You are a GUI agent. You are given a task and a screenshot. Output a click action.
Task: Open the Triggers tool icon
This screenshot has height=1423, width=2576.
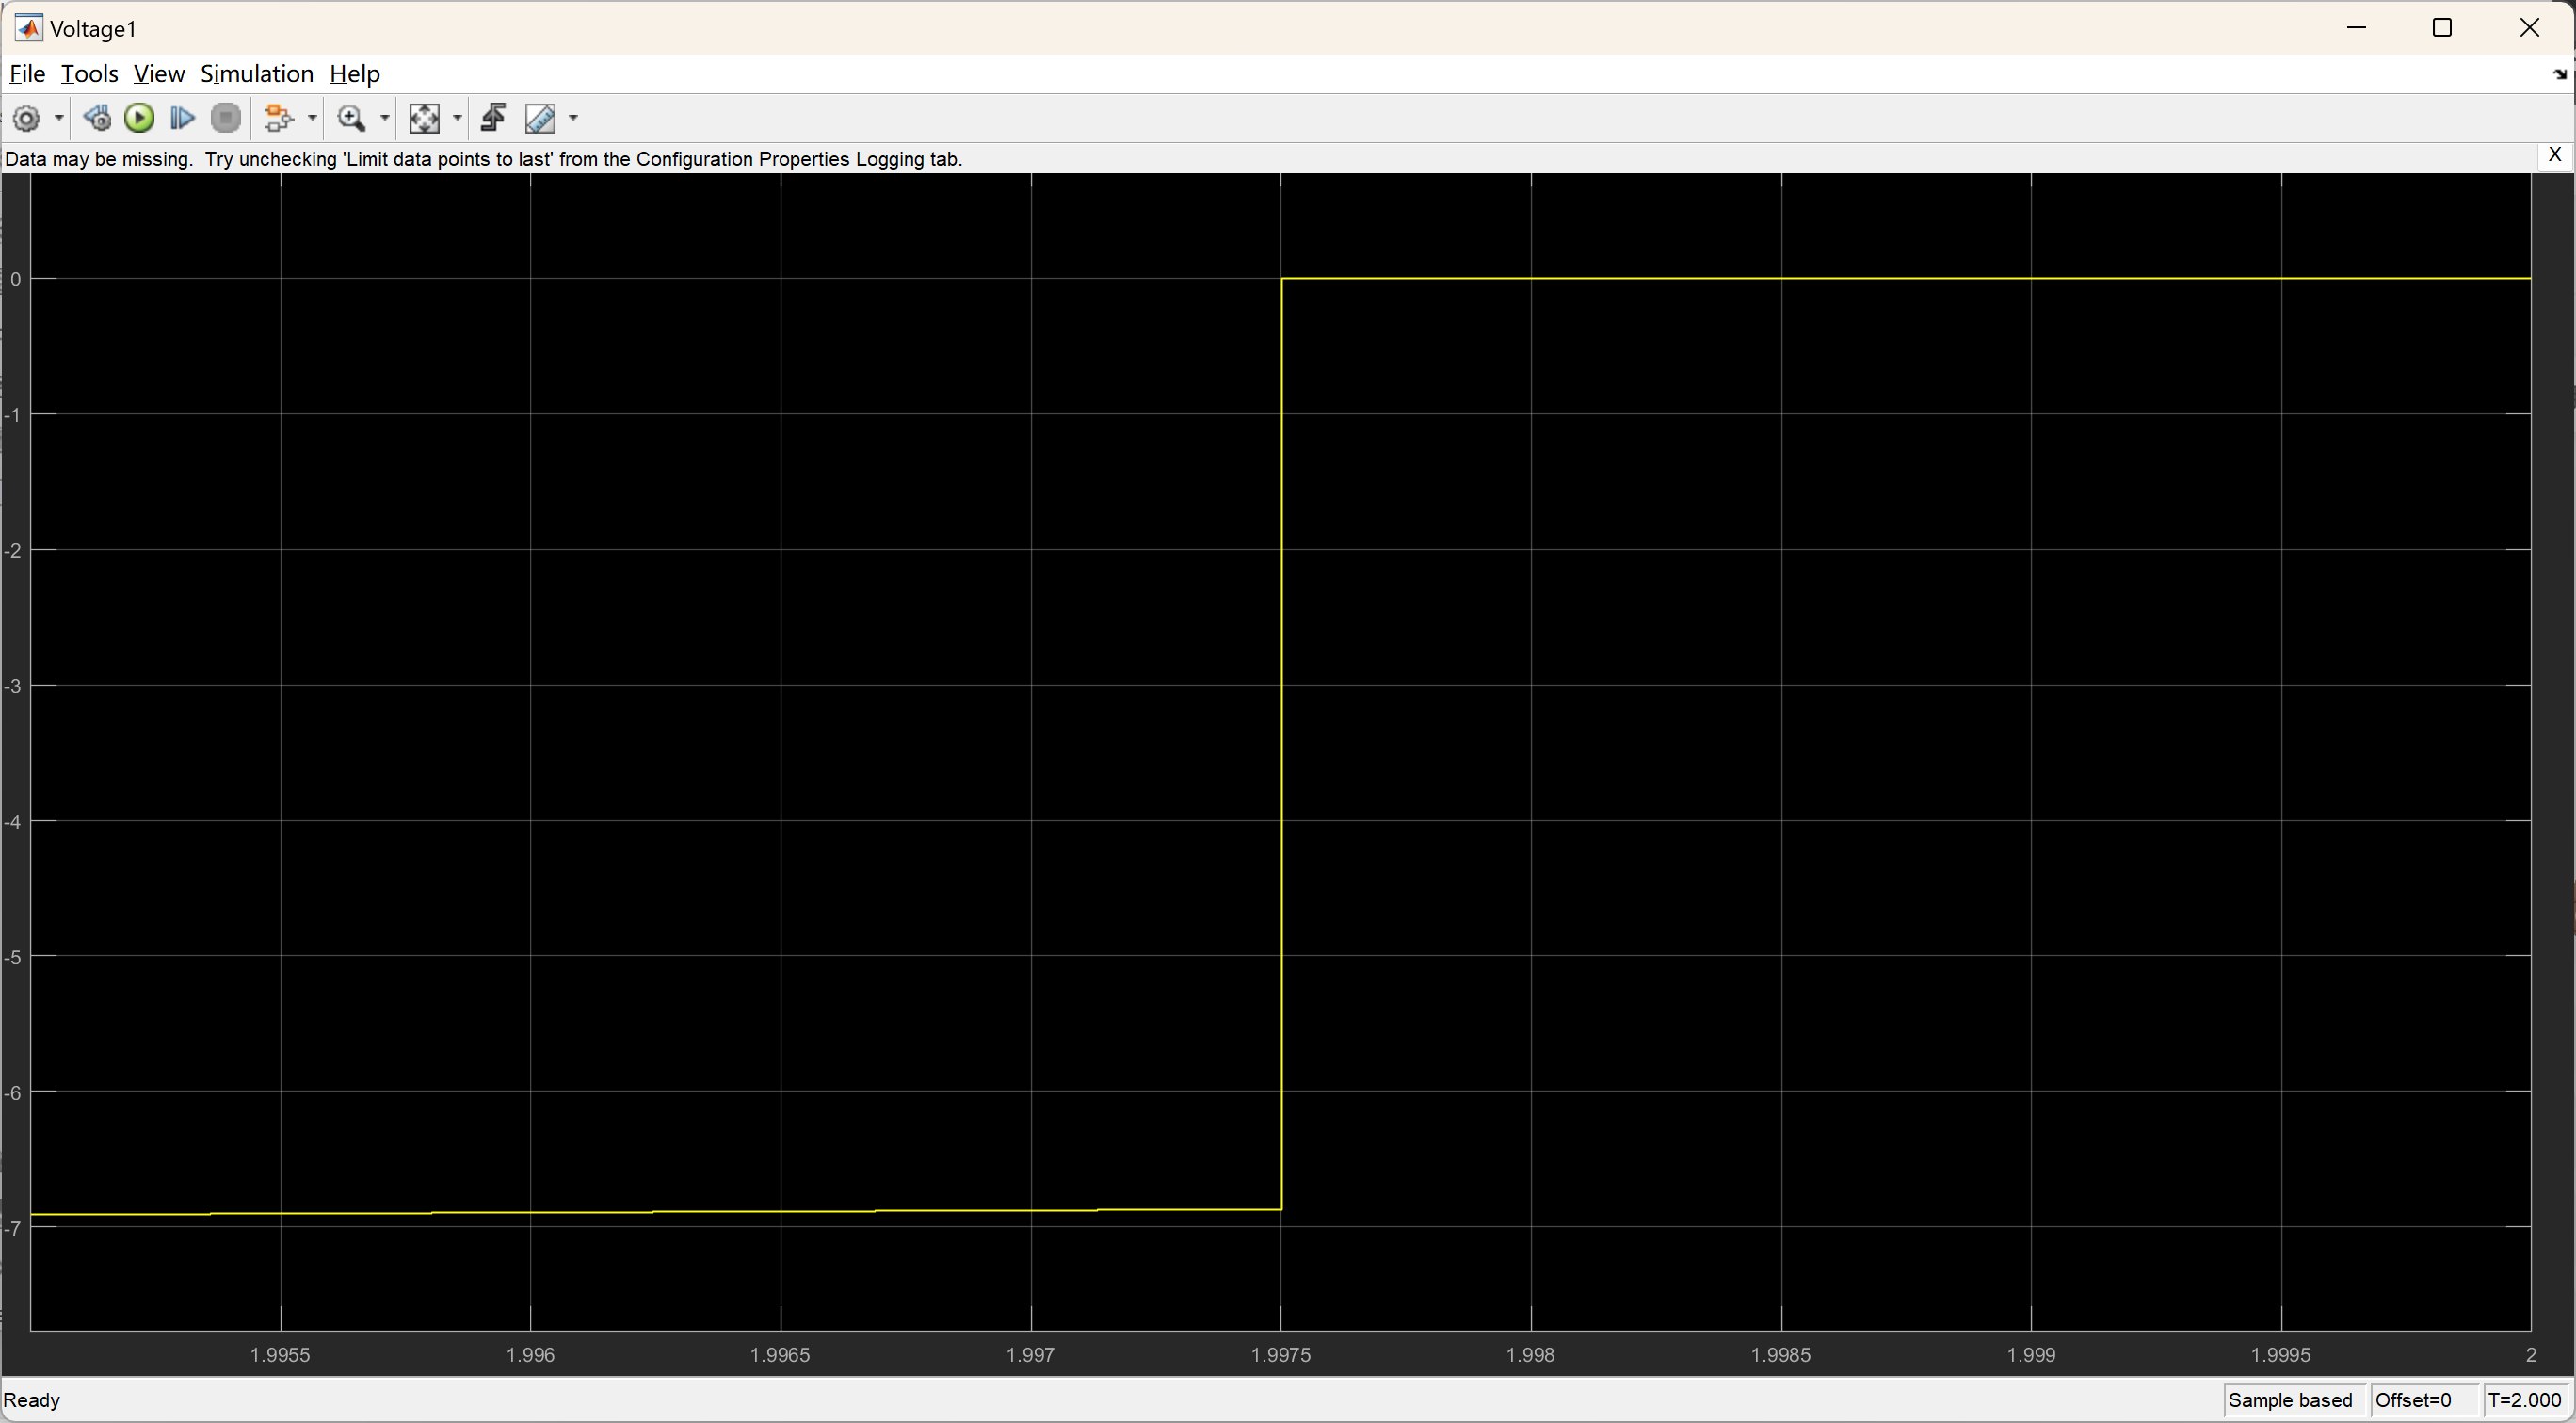pos(493,119)
